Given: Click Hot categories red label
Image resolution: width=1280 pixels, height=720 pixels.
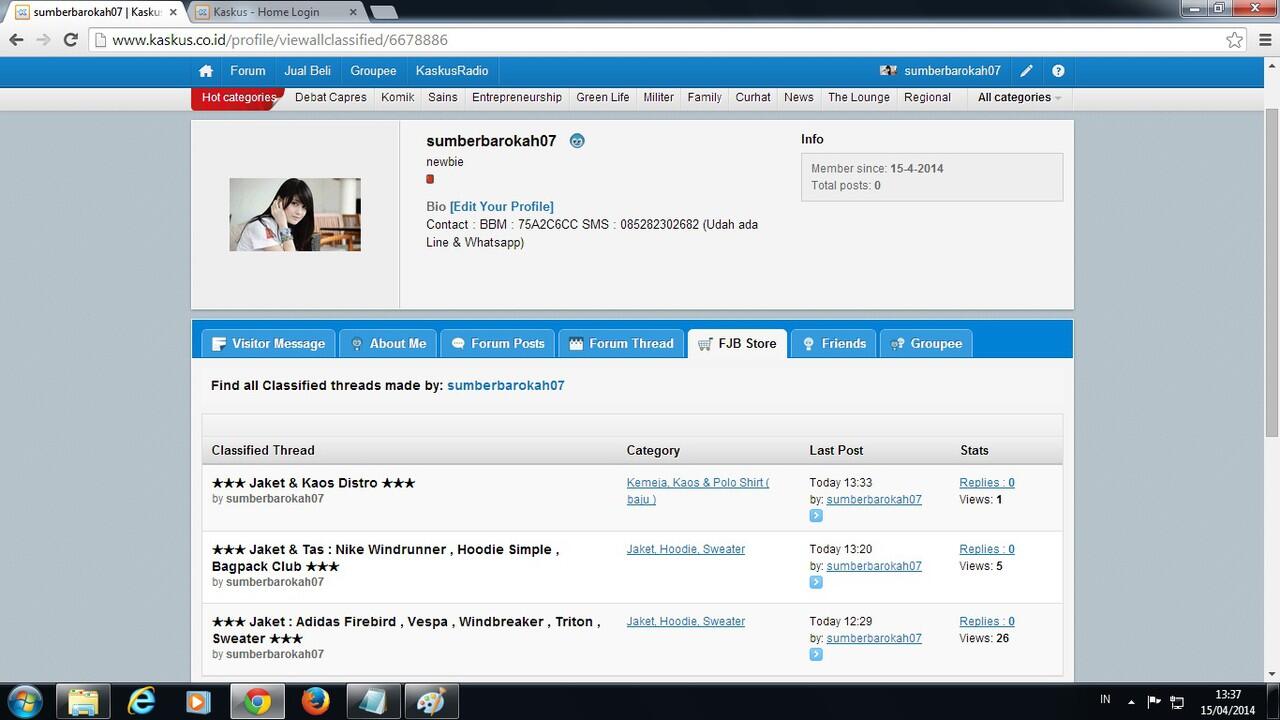Looking at the screenshot, I should [238, 97].
